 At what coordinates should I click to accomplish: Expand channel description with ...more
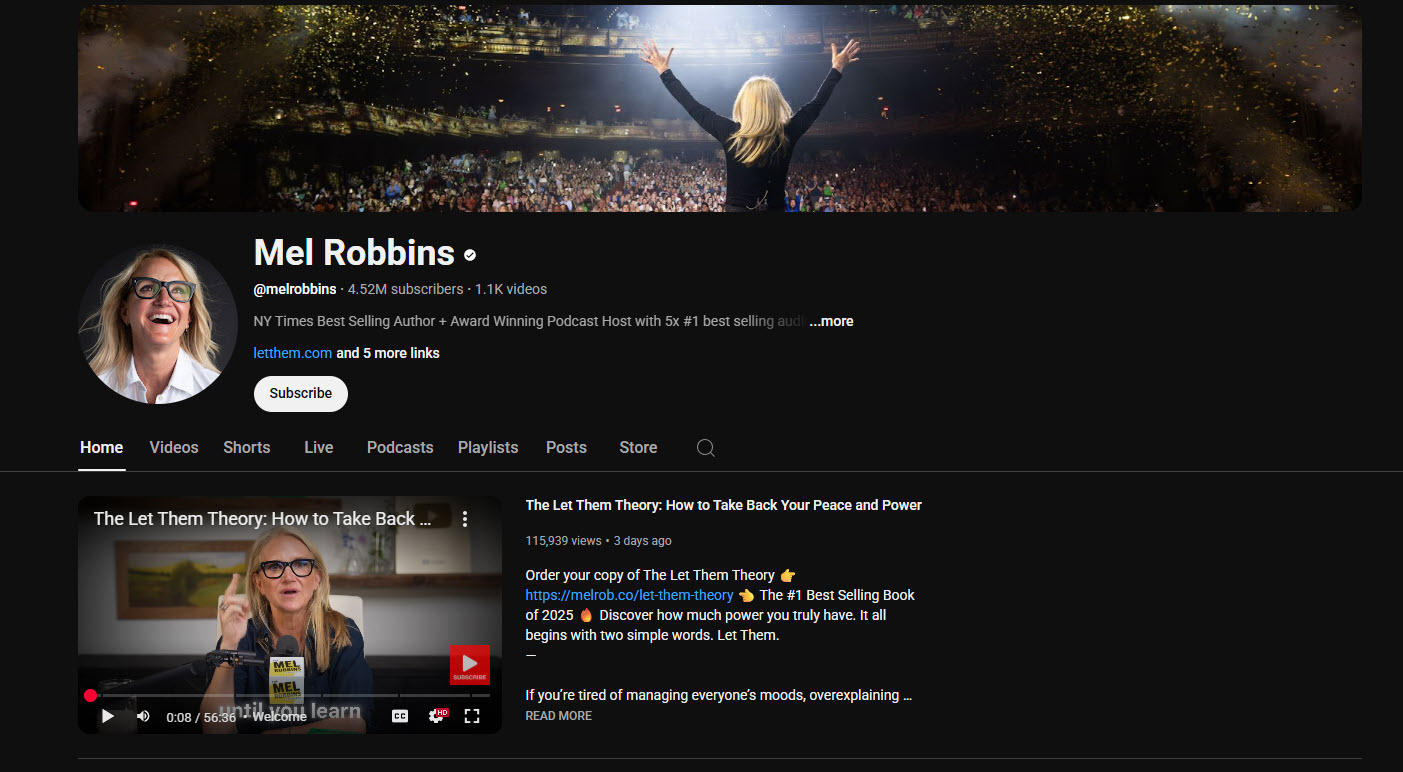[x=831, y=321]
